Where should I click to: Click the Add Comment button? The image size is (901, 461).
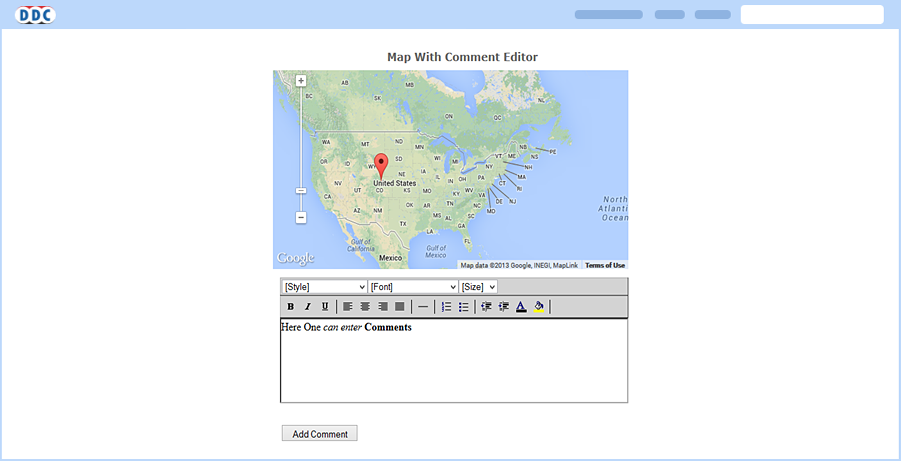[319, 433]
